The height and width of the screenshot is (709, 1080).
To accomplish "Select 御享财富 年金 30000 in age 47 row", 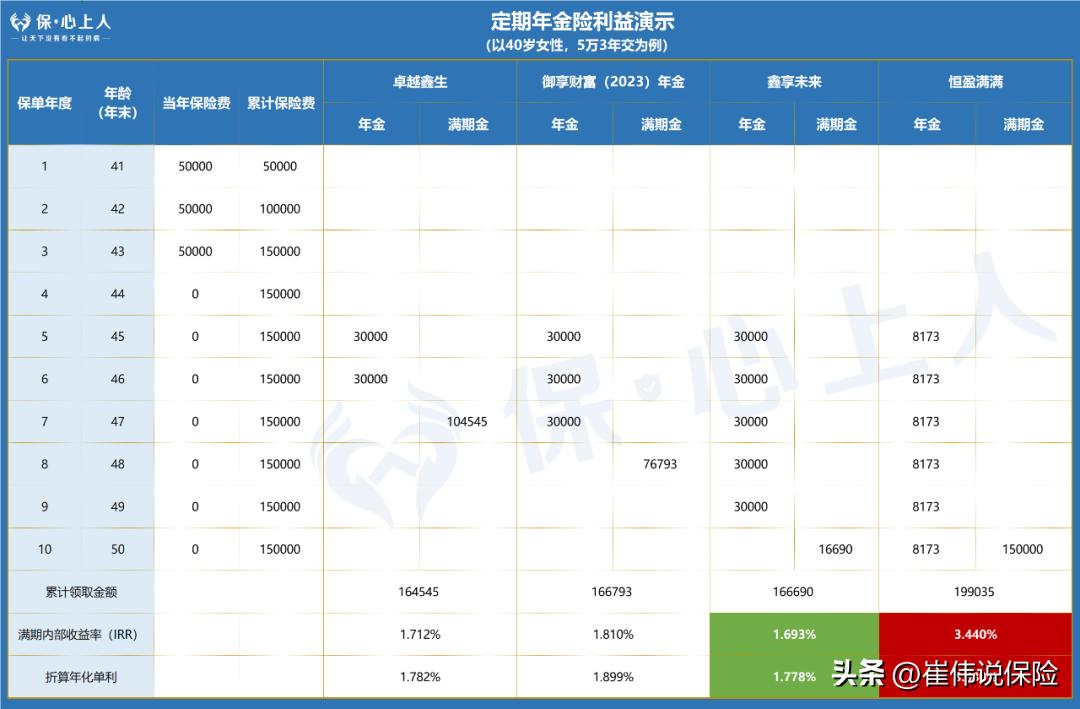I will [x=563, y=422].
